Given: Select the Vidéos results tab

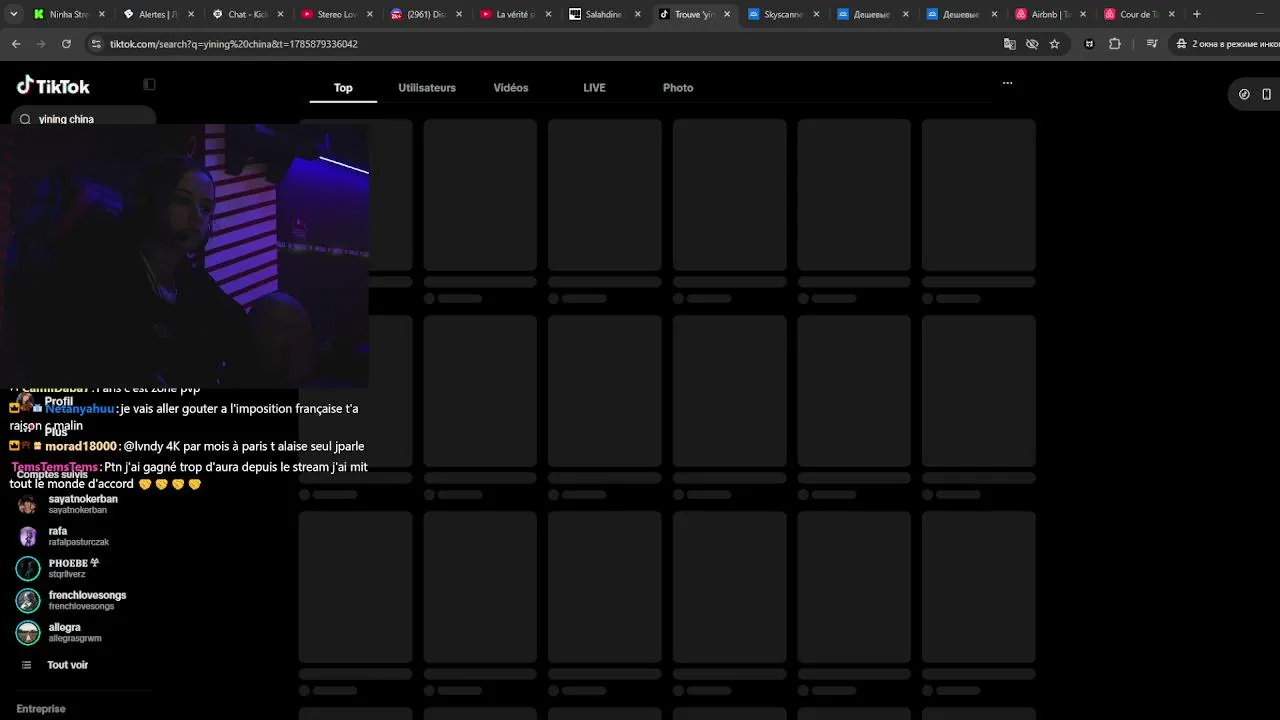Looking at the screenshot, I should (x=511, y=88).
